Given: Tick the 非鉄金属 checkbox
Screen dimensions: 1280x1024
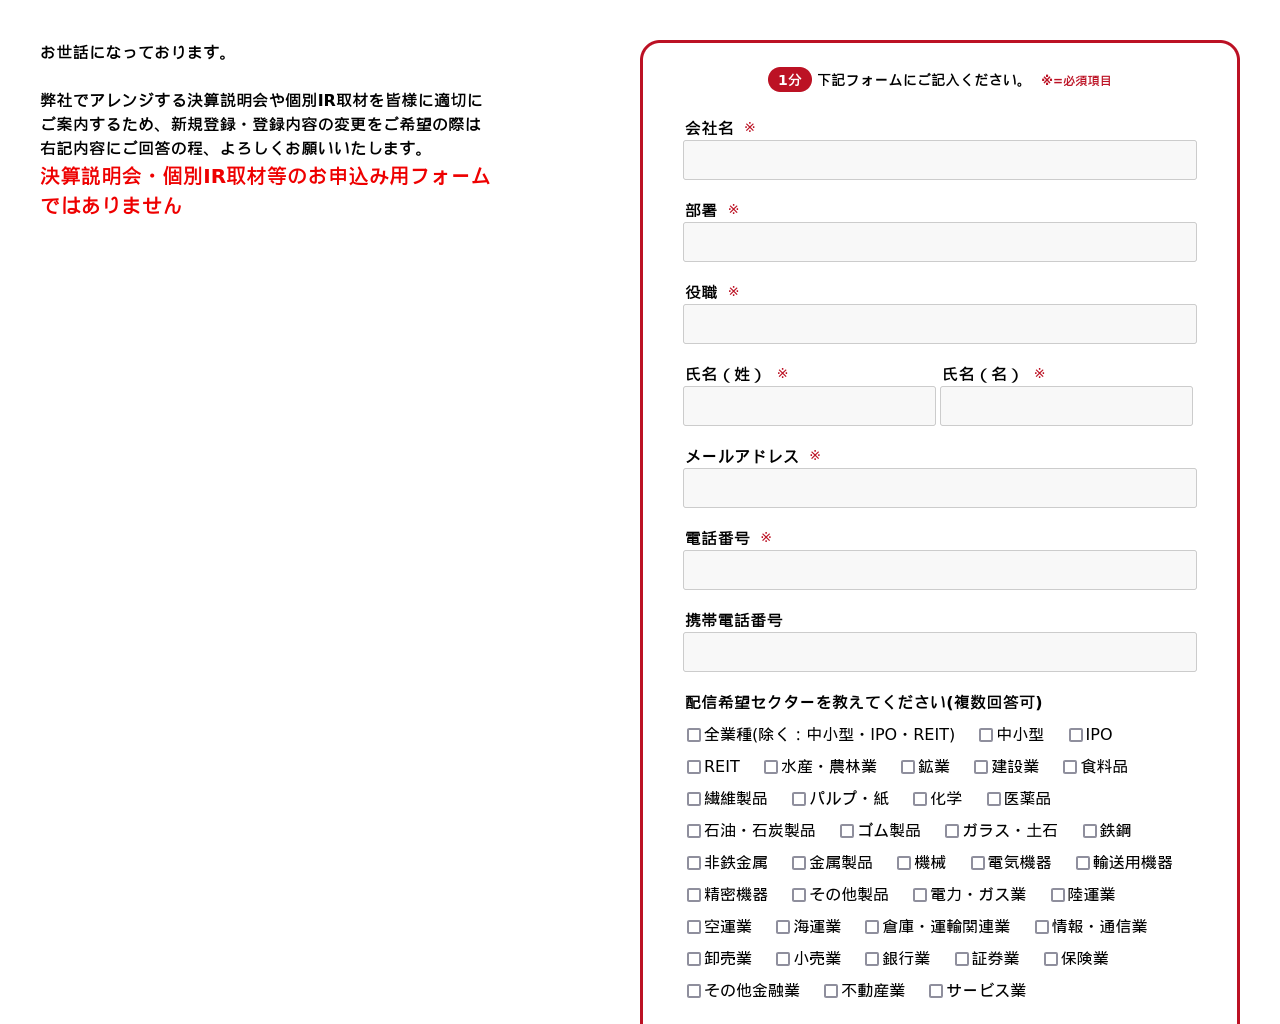Looking at the screenshot, I should pyautogui.click(x=694, y=863).
